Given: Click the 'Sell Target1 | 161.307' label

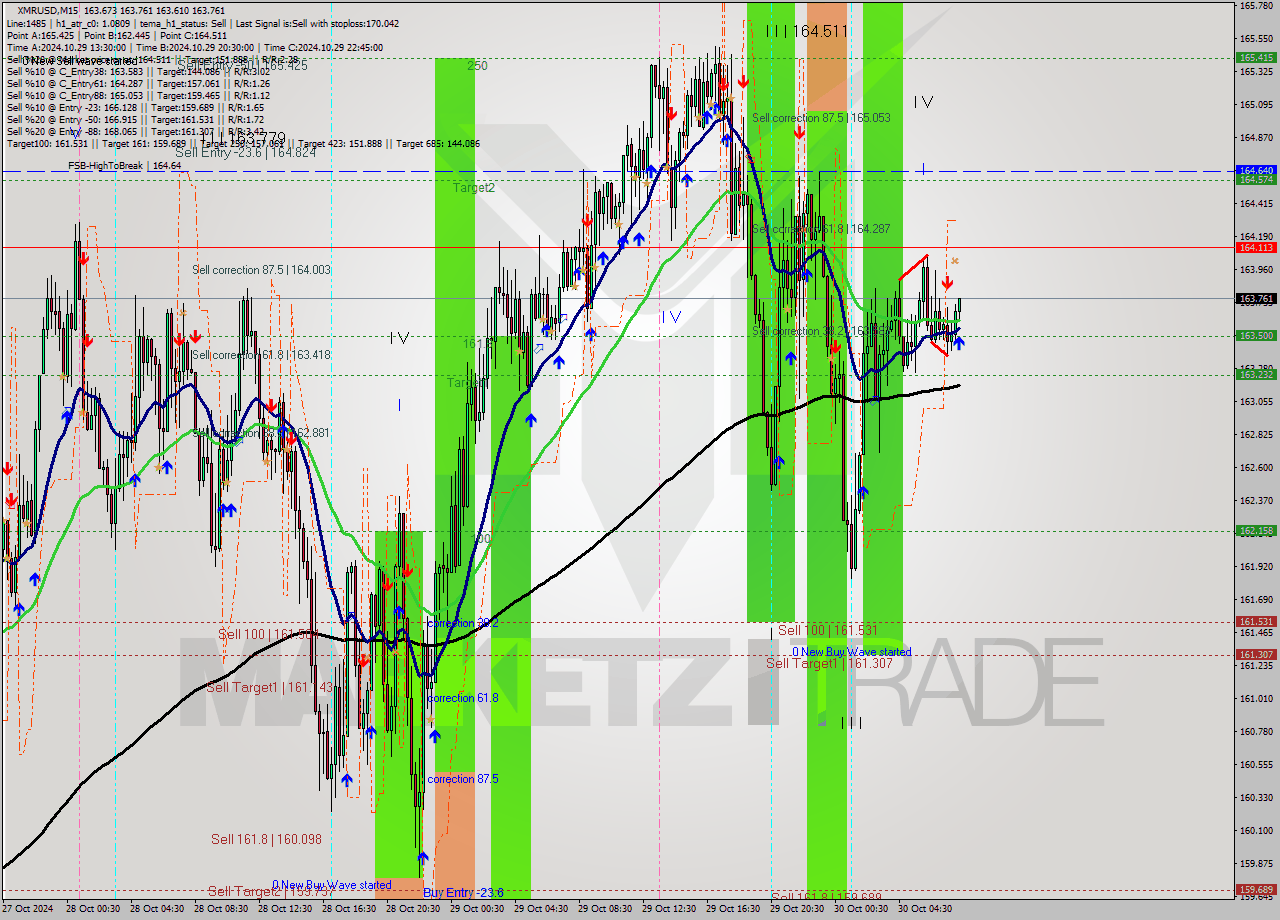Looking at the screenshot, I should click(x=829, y=663).
